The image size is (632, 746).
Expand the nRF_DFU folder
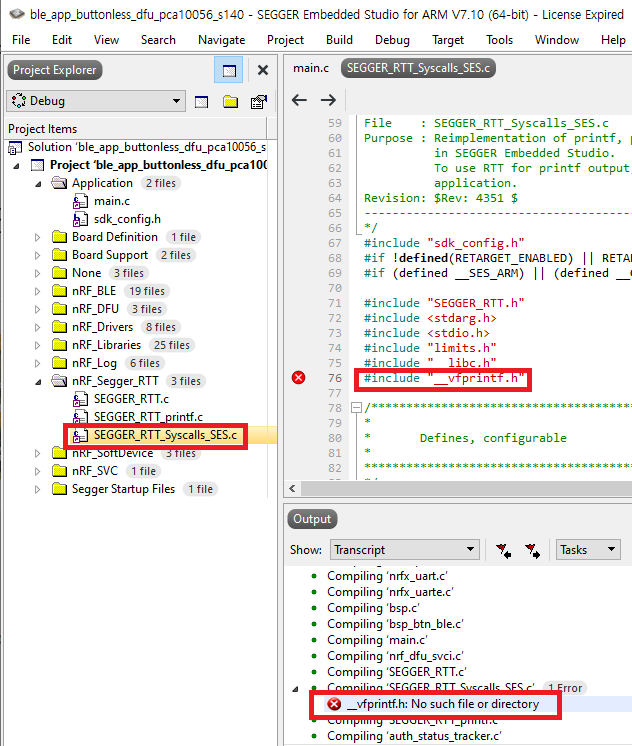point(38,309)
